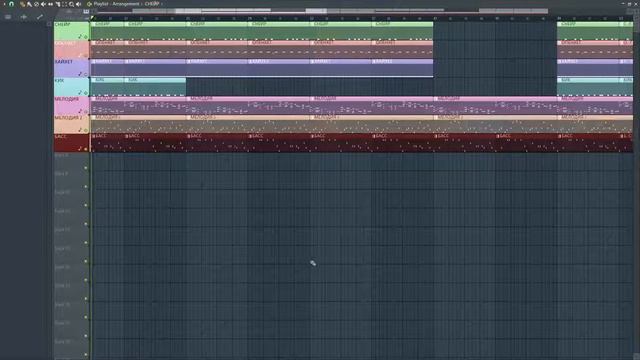
Task: Choose the dashed-rectangle Select tool
Action: pos(64,4)
